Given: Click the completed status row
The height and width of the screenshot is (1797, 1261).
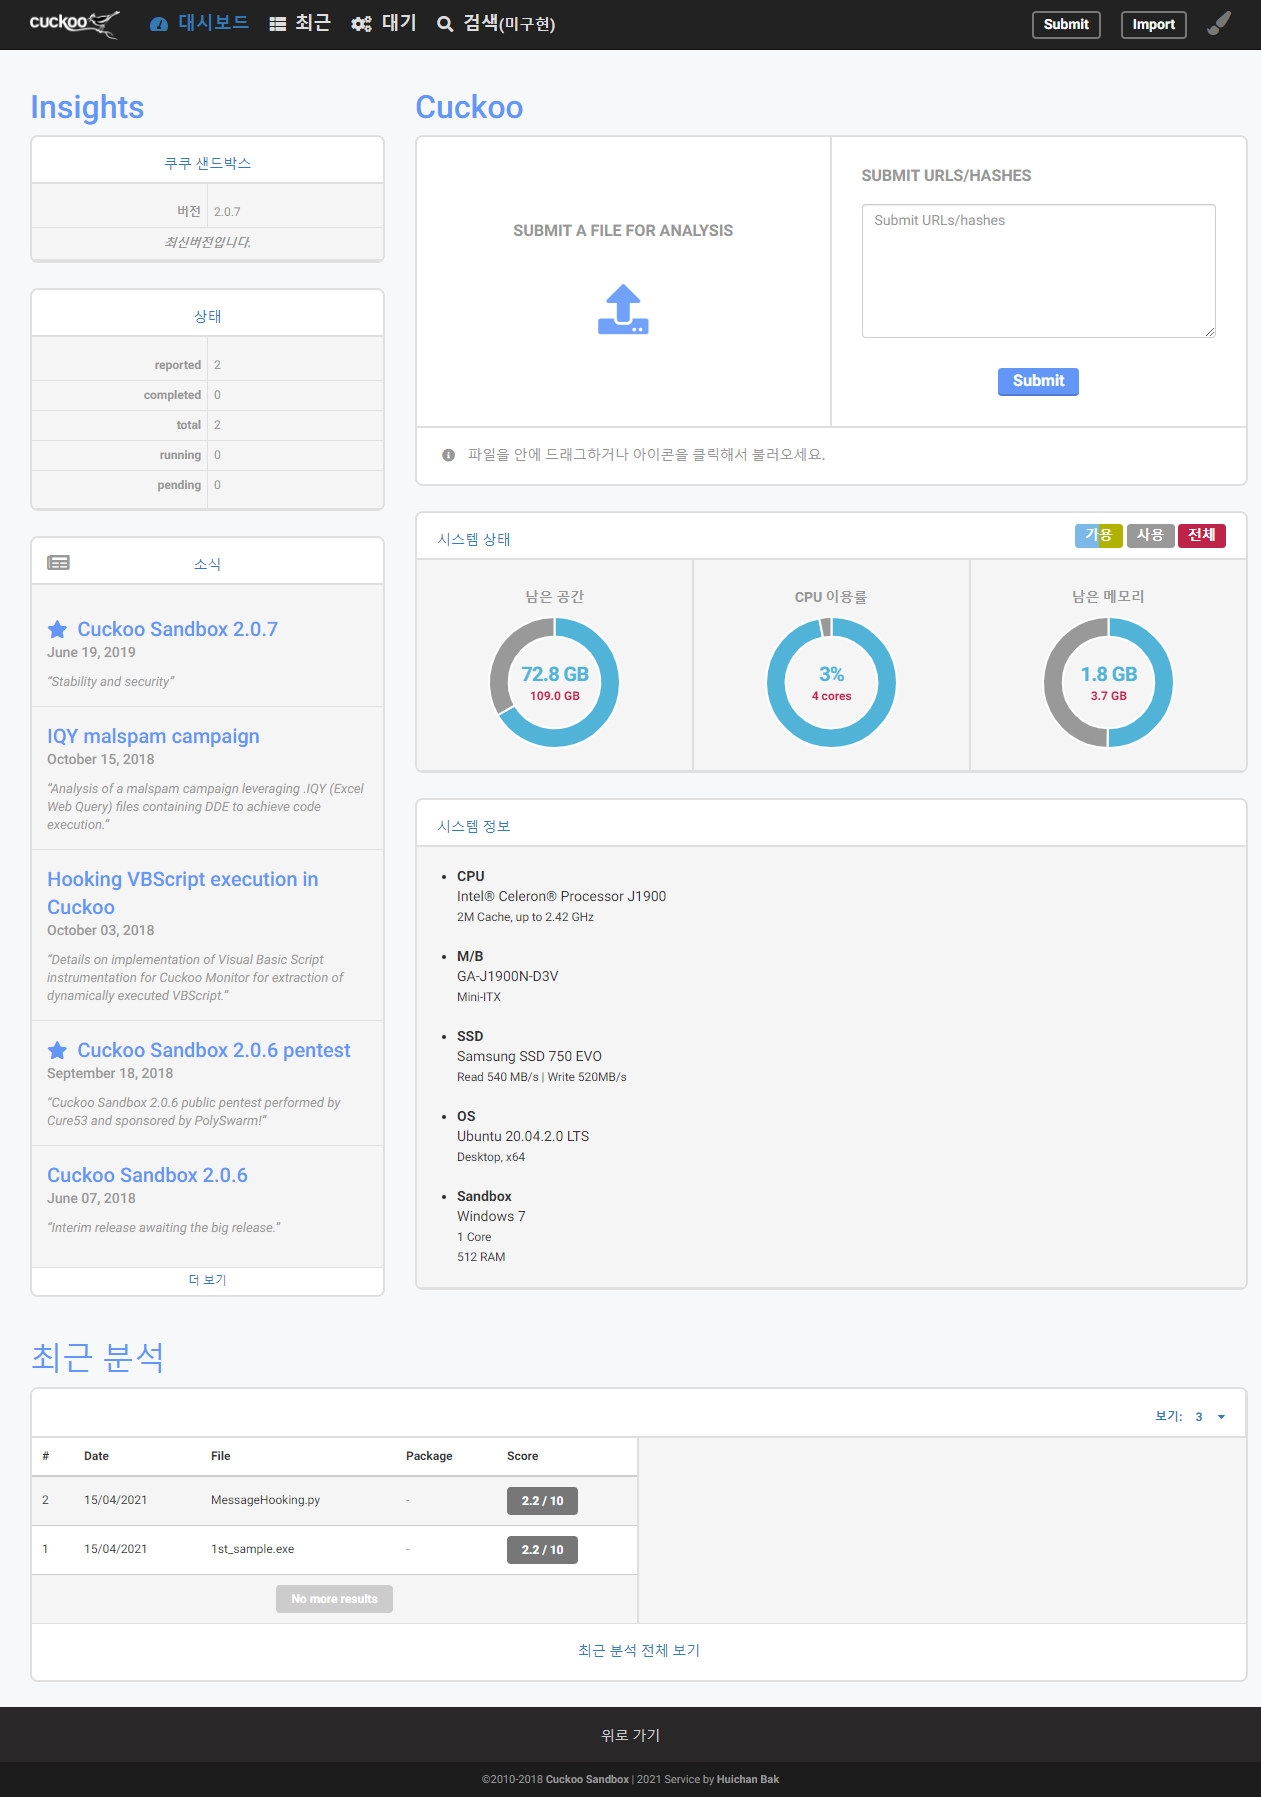Looking at the screenshot, I should (208, 395).
